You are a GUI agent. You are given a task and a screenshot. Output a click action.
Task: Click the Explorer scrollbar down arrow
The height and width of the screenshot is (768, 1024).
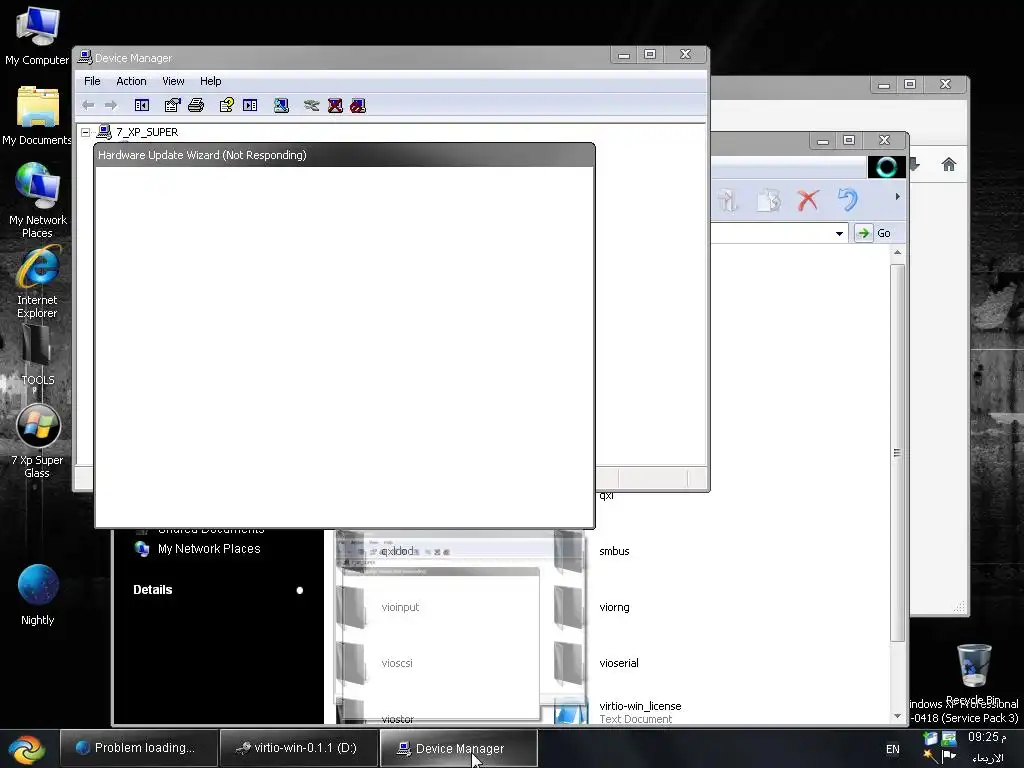coord(897,716)
